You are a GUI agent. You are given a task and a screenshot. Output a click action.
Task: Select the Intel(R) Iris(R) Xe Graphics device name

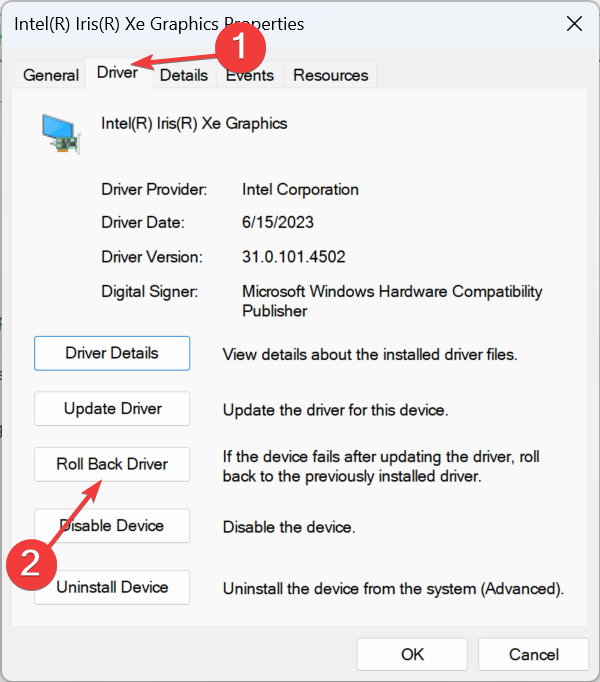tap(194, 124)
